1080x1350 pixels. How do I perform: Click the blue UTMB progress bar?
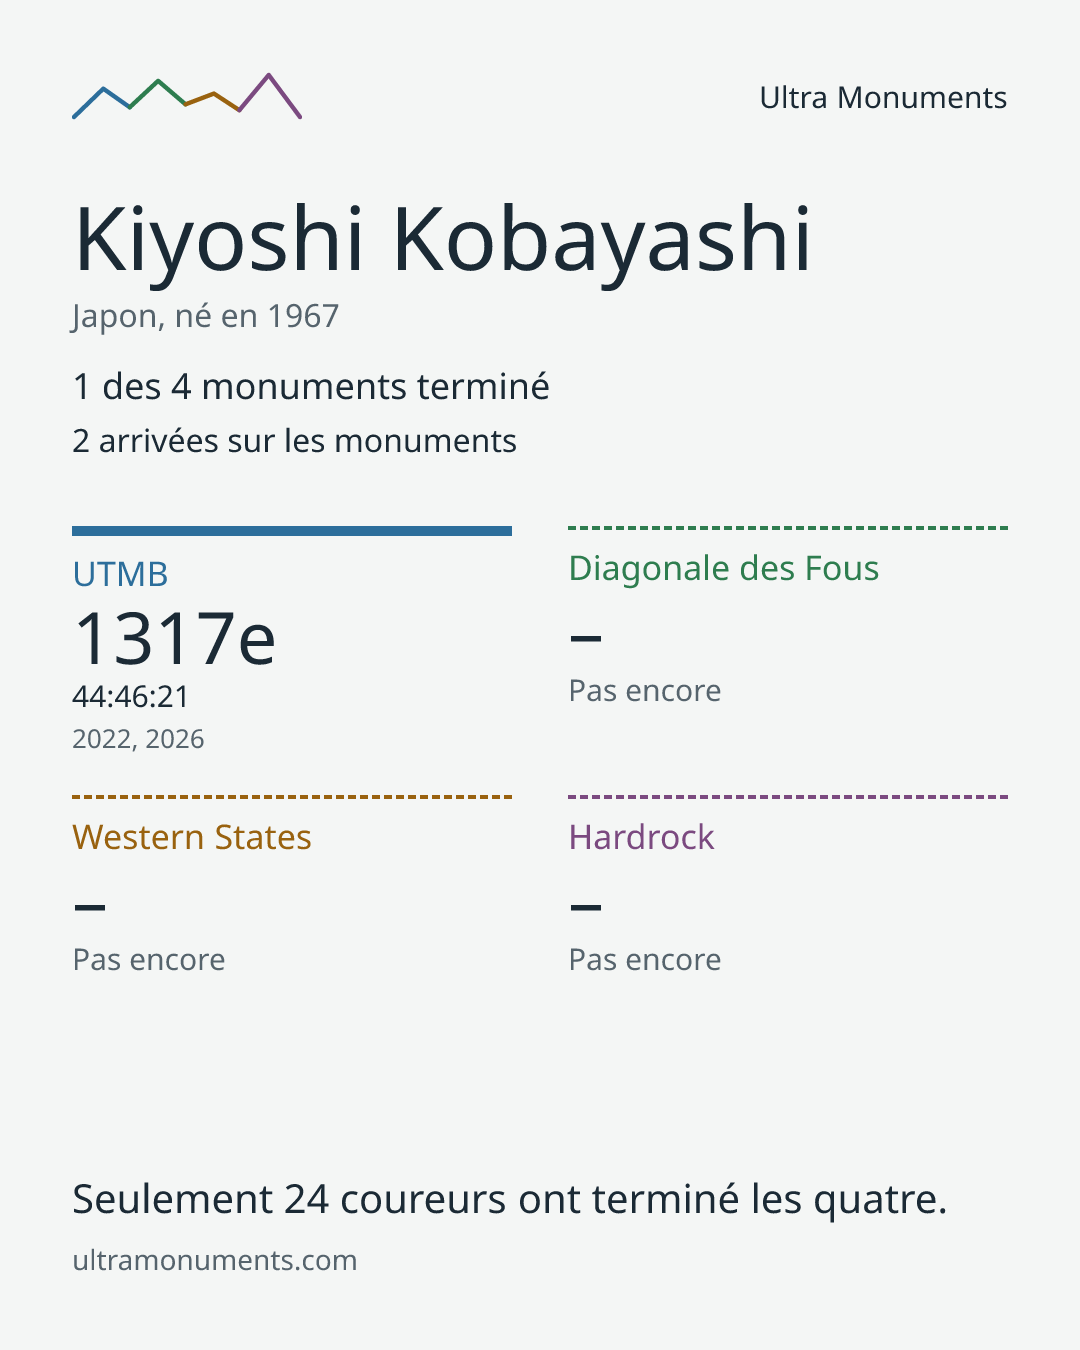[x=292, y=531]
